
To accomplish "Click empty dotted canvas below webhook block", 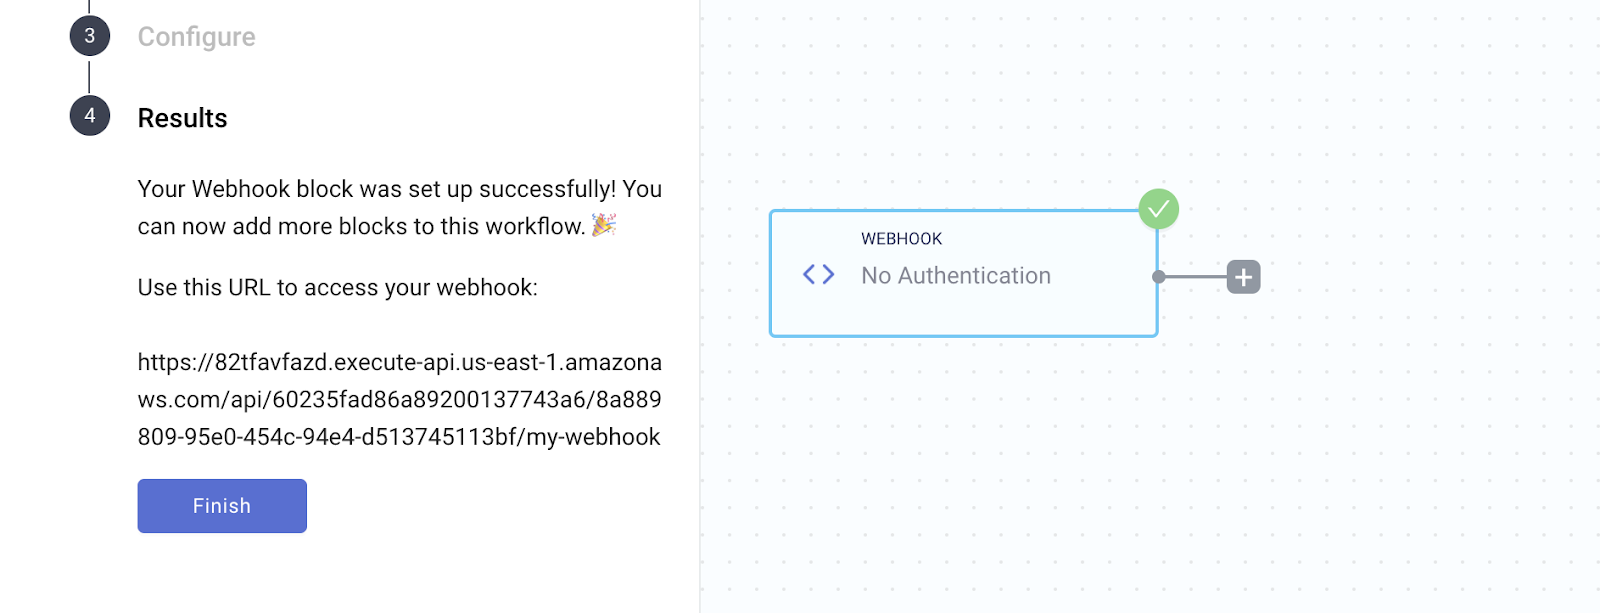I will tap(1000, 480).
